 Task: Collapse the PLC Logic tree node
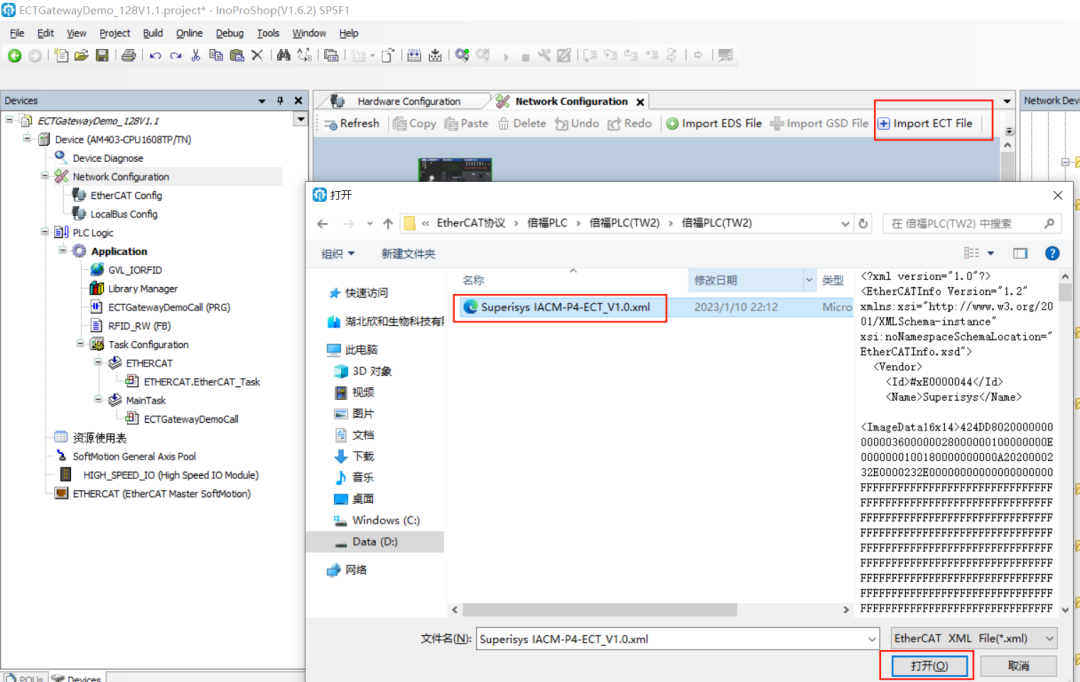point(46,232)
